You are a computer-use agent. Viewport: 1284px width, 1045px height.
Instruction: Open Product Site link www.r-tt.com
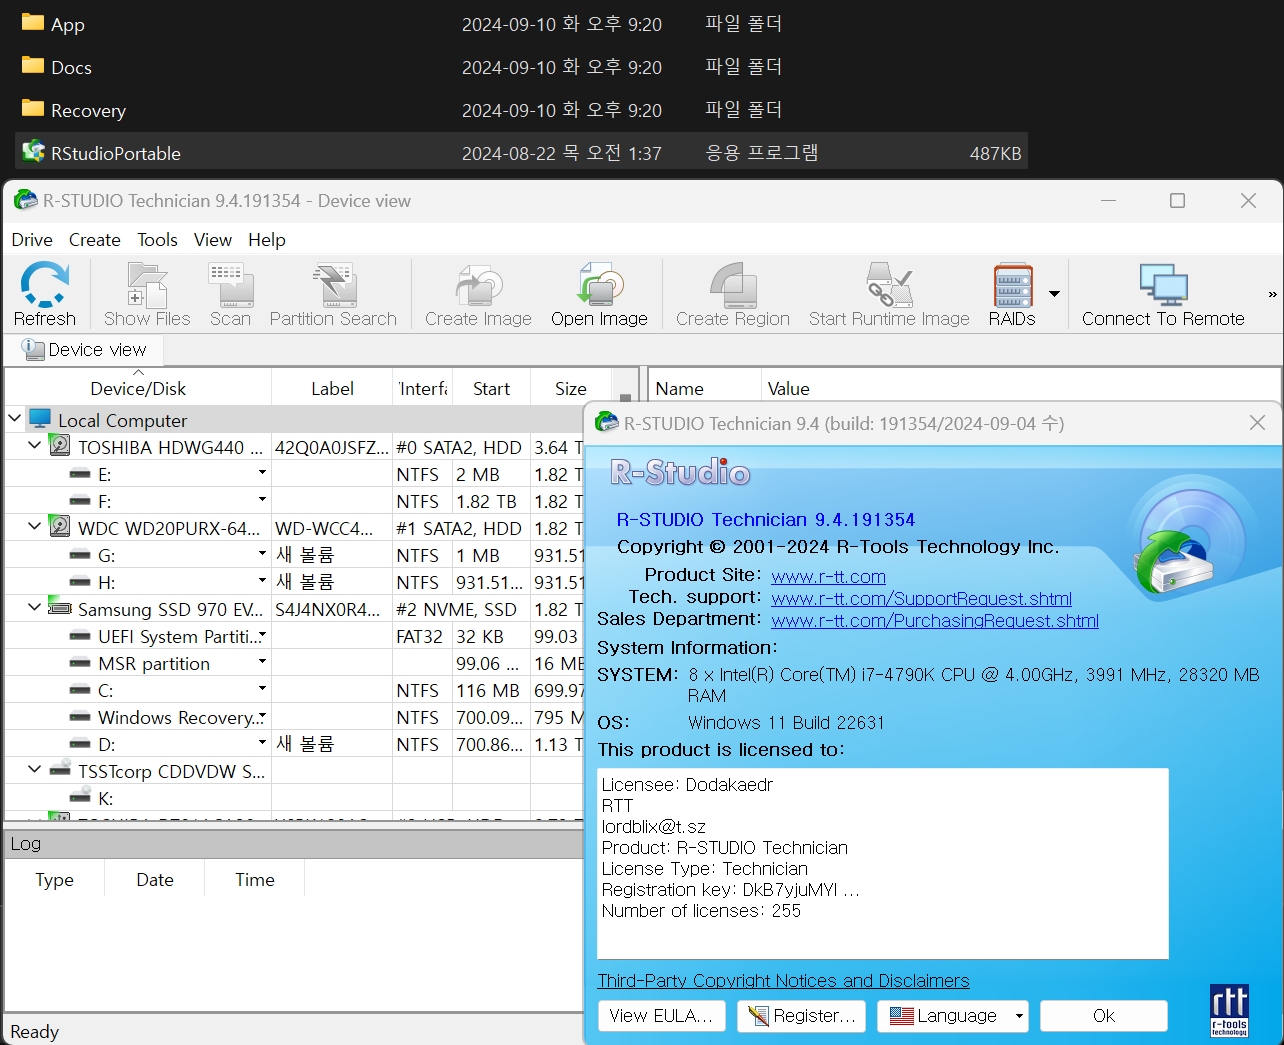pyautogui.click(x=828, y=577)
